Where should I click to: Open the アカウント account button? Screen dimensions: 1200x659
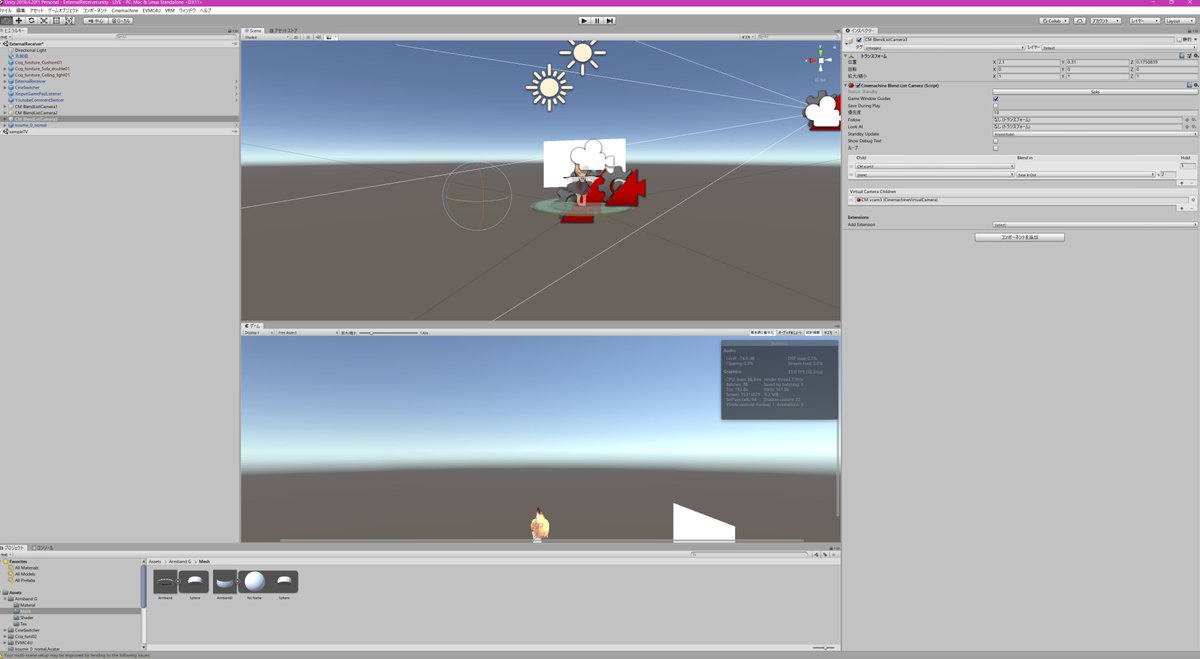(x=1105, y=21)
